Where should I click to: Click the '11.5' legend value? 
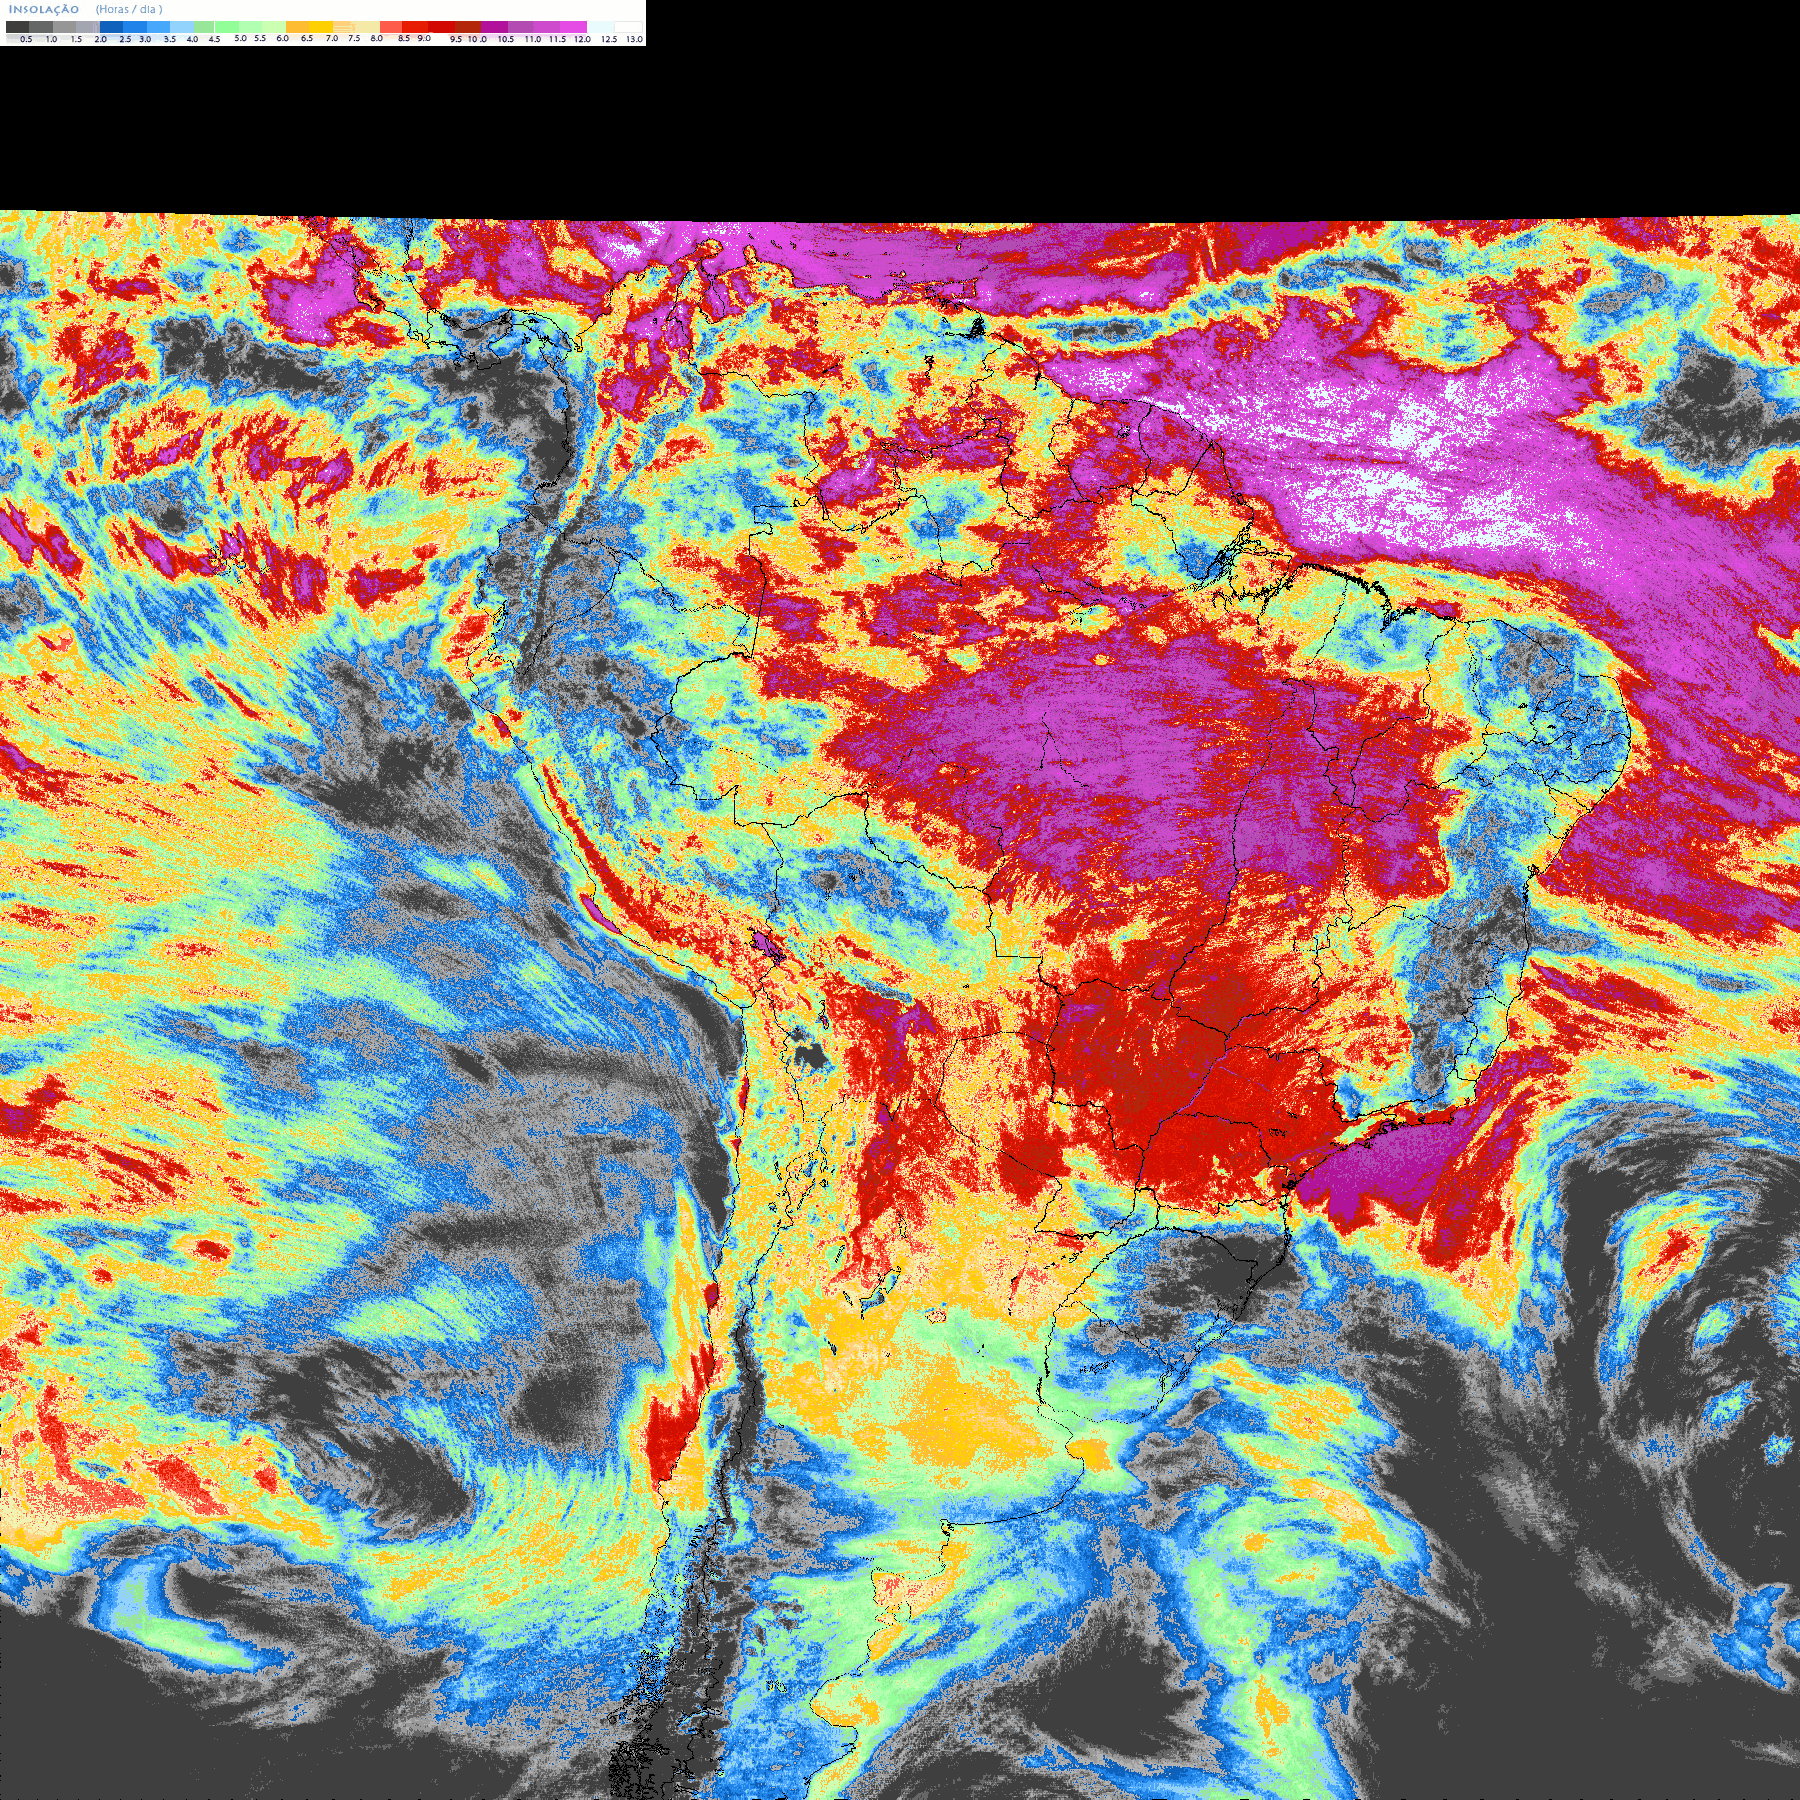point(557,39)
